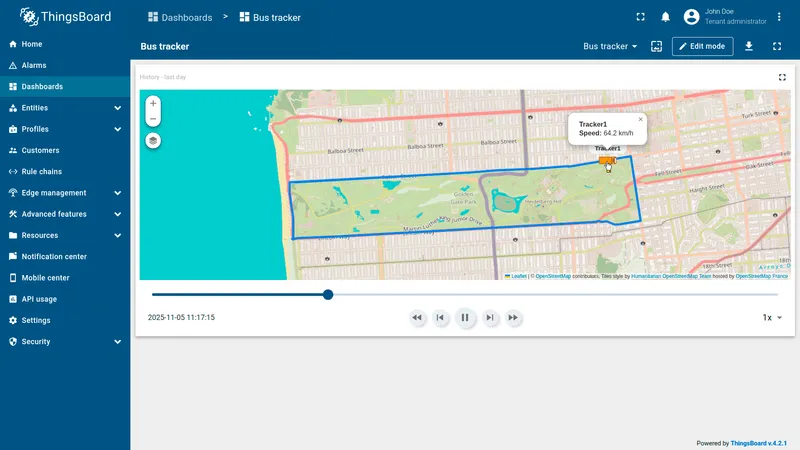Screen dimensions: 800x450
Task: Open the OpenStreetMap France link
Action: pos(762,276)
